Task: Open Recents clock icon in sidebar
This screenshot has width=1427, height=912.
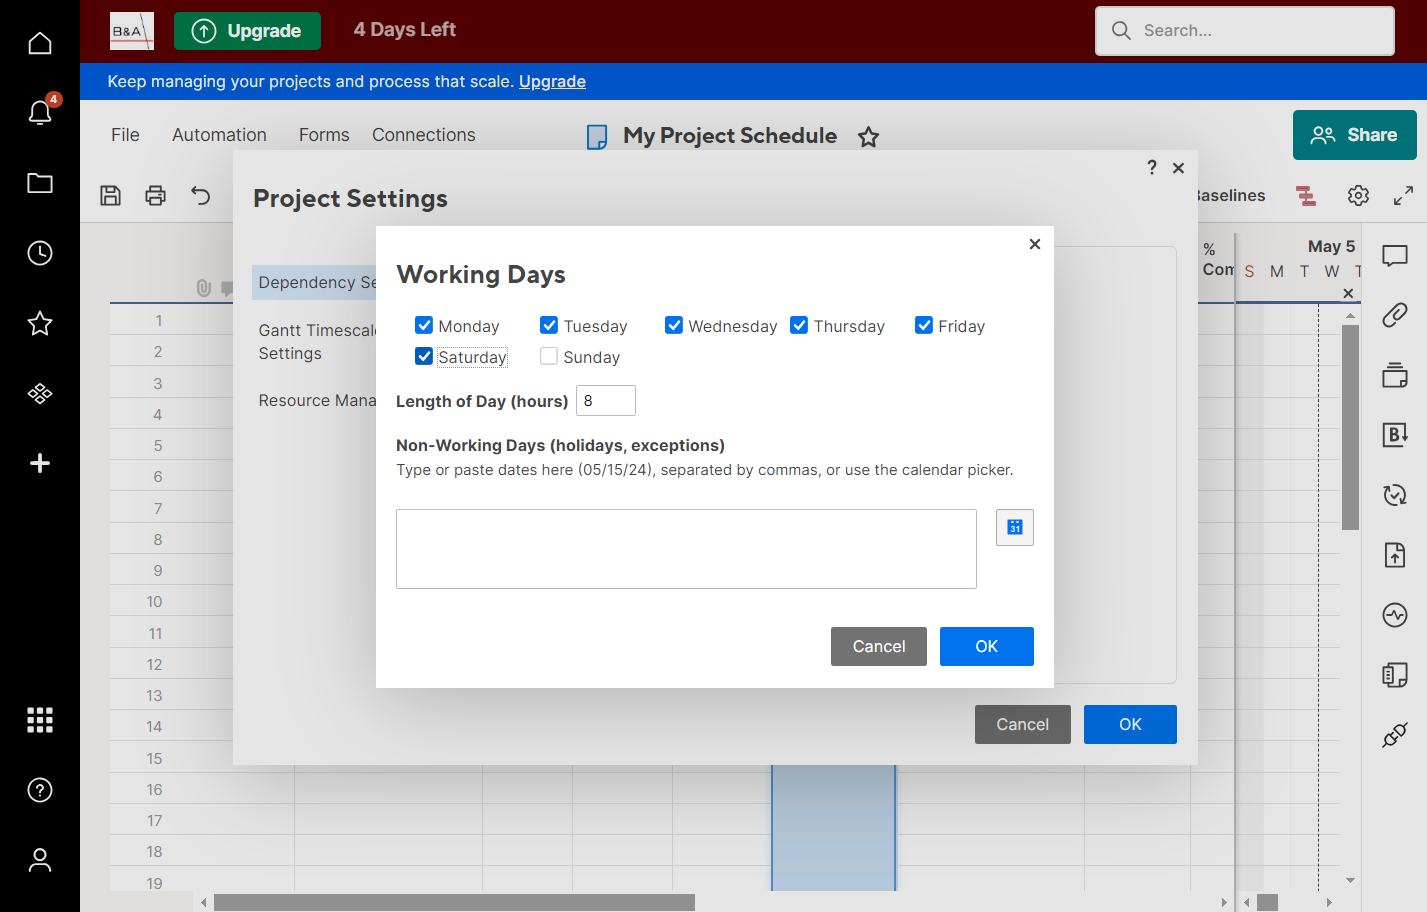Action: (40, 253)
